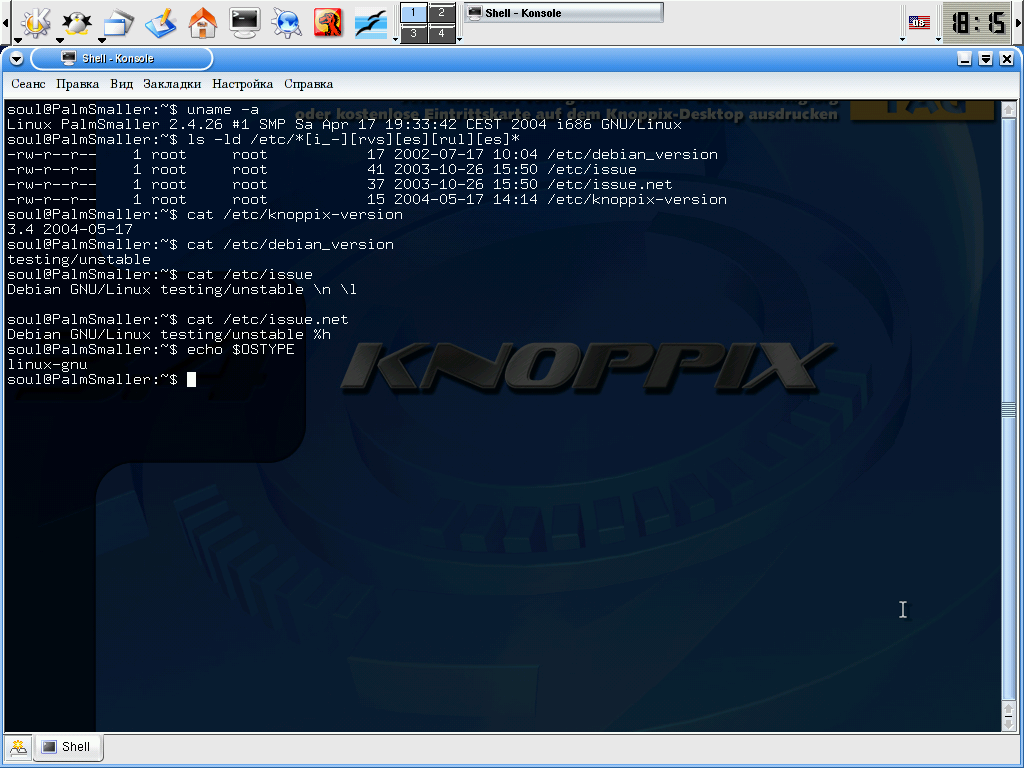The width and height of the screenshot is (1024, 768).
Task: Click the 'Debian GNU/Linux testing/unstable \n \l' line
Action: pos(182,290)
